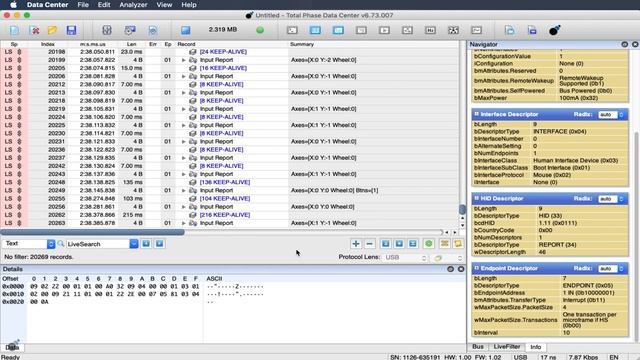Click the play-arrow window icon in toolbar
This screenshot has height=360, width=640.
pyautogui.click(x=384, y=30)
